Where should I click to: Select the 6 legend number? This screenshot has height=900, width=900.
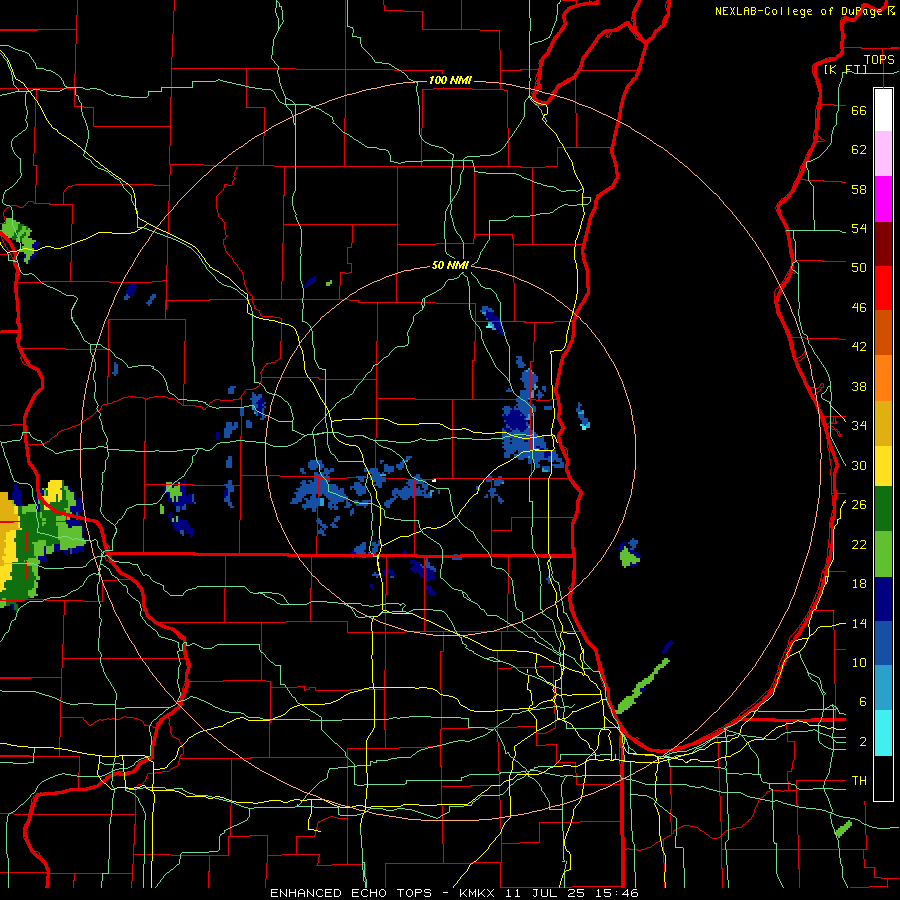(x=863, y=701)
